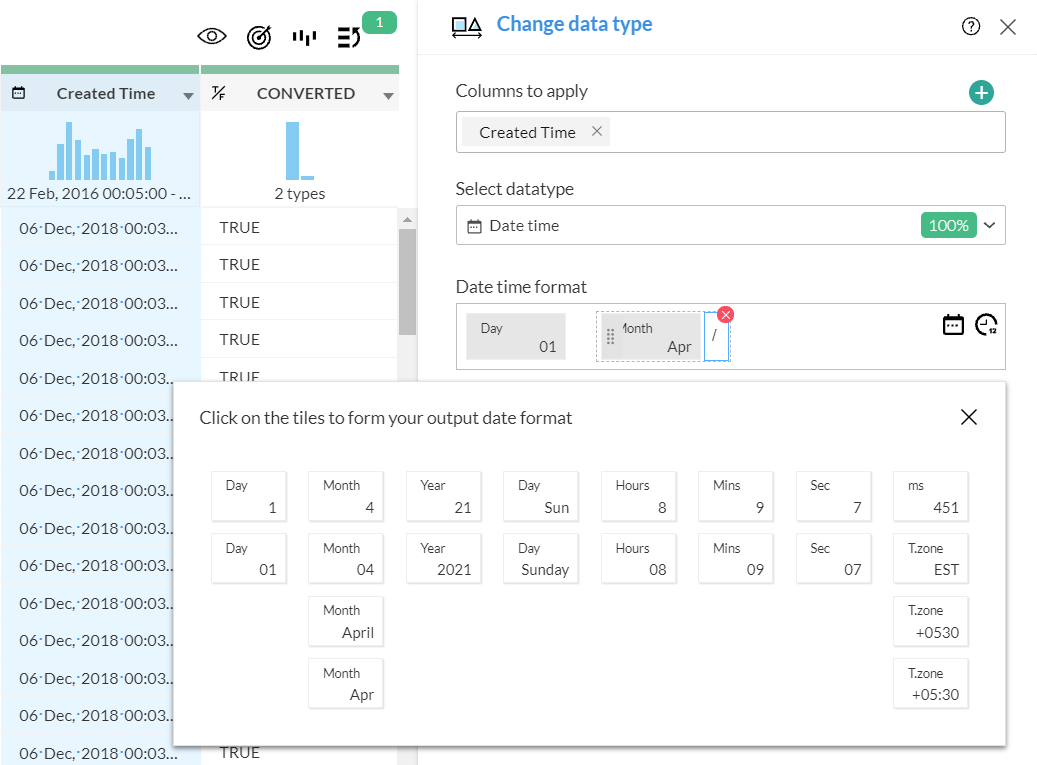Open Created Time column header menu
Viewport: 1037px width, 765px height.
click(188, 95)
